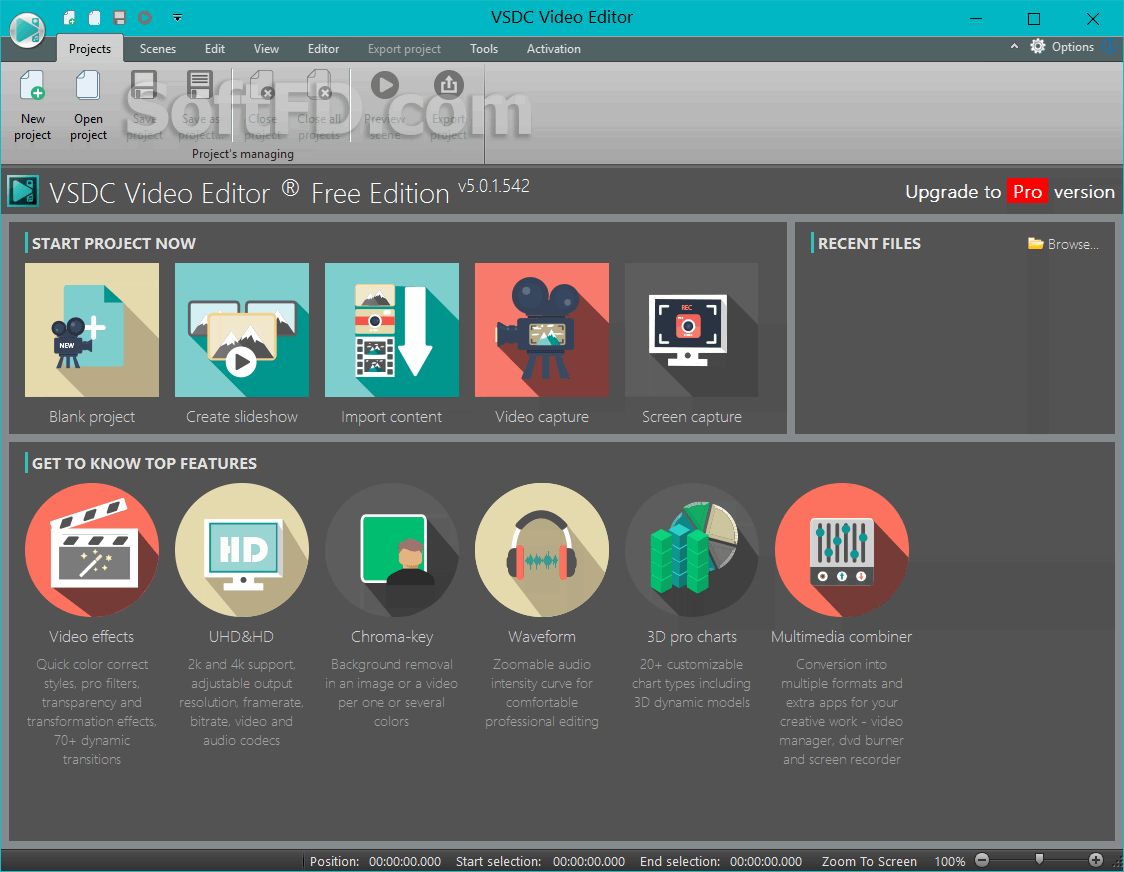Click open file icon in quick access toolbar
1124x872 pixels.
click(x=94, y=17)
